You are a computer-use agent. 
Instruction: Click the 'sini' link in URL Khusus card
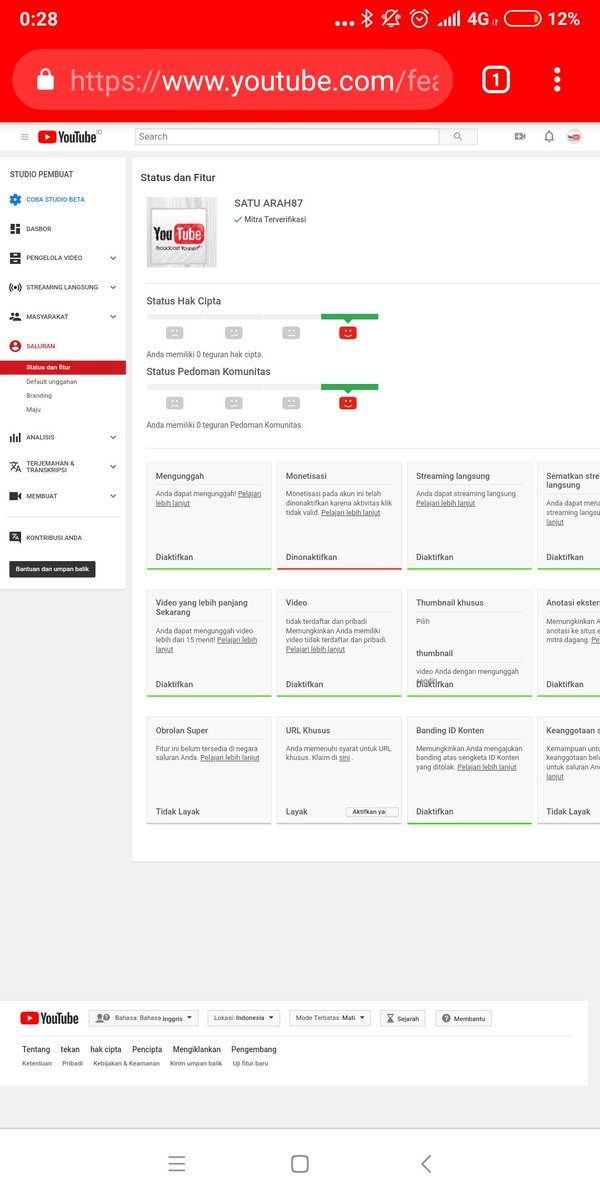tap(344, 758)
